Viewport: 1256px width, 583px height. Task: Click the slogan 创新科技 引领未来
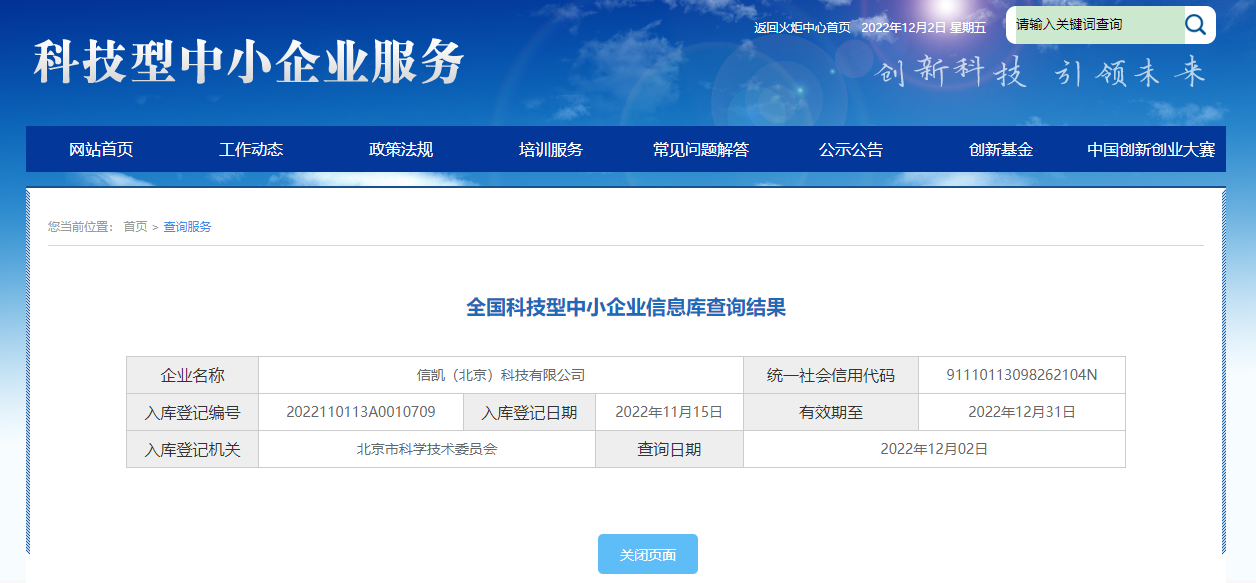tap(1041, 73)
